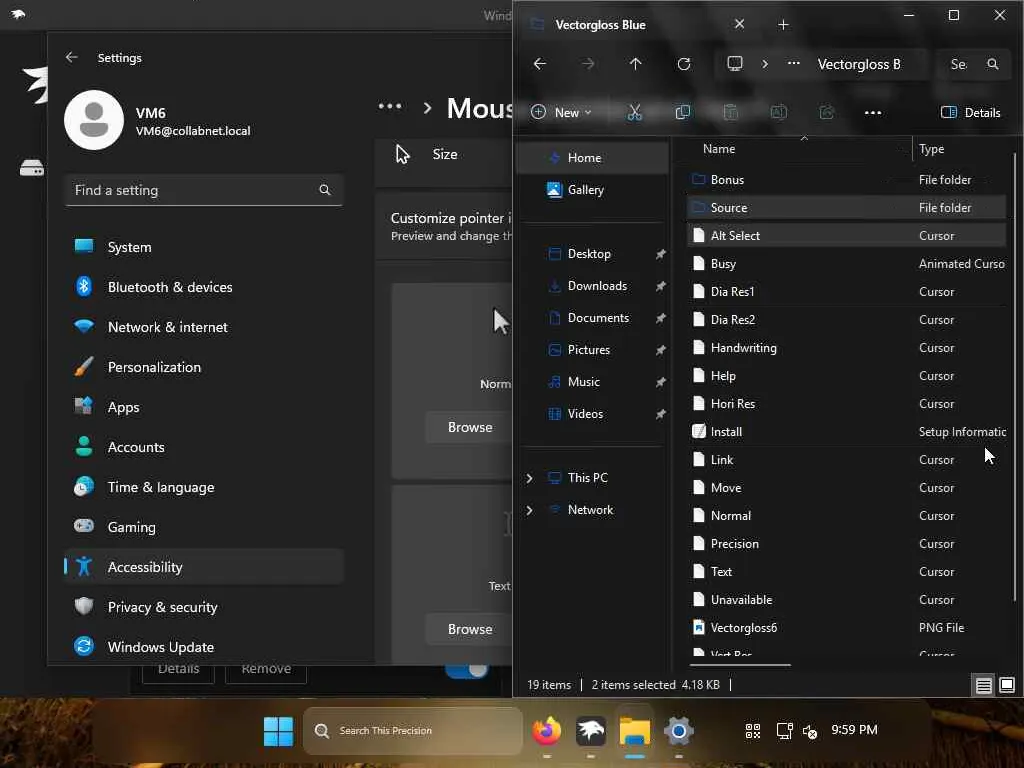Image resolution: width=1024 pixels, height=768 pixels.
Task: Select the Handwriting cursor file
Action: (x=846, y=347)
